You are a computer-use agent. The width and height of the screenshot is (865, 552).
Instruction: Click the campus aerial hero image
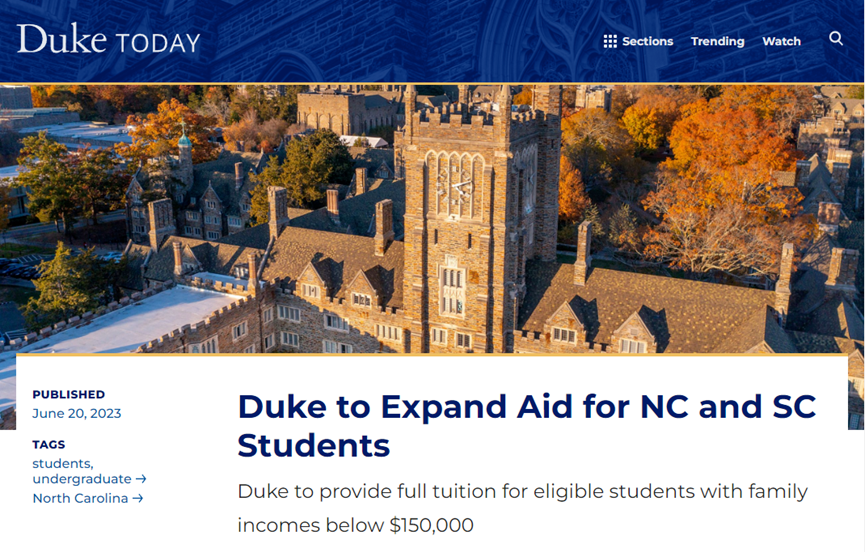coord(432,218)
